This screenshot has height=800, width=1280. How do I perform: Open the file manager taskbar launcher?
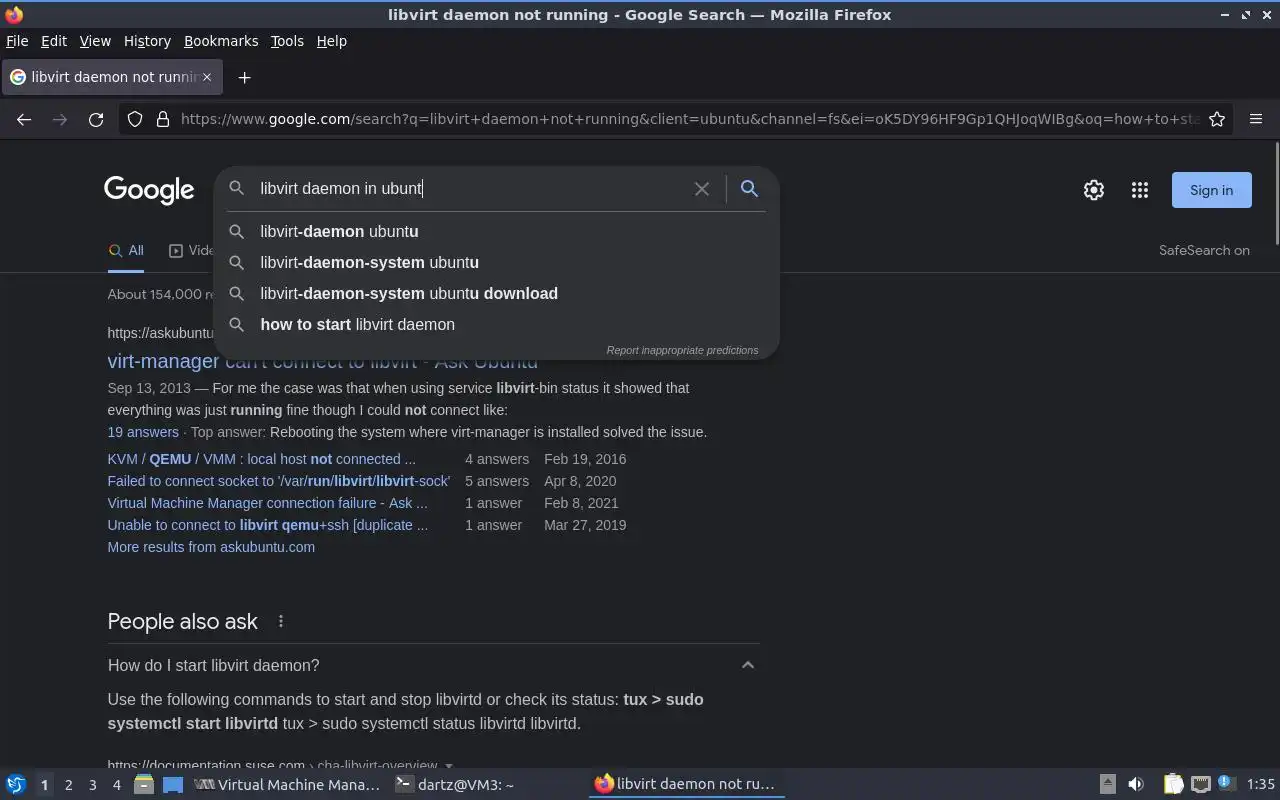[143, 785]
